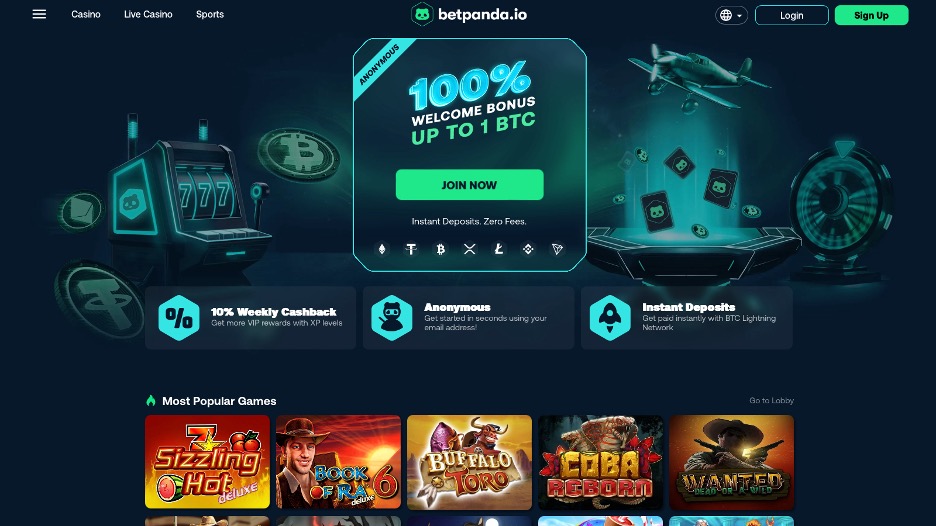Select the Tron crypto icon
This screenshot has height=526, width=936.
558,249
